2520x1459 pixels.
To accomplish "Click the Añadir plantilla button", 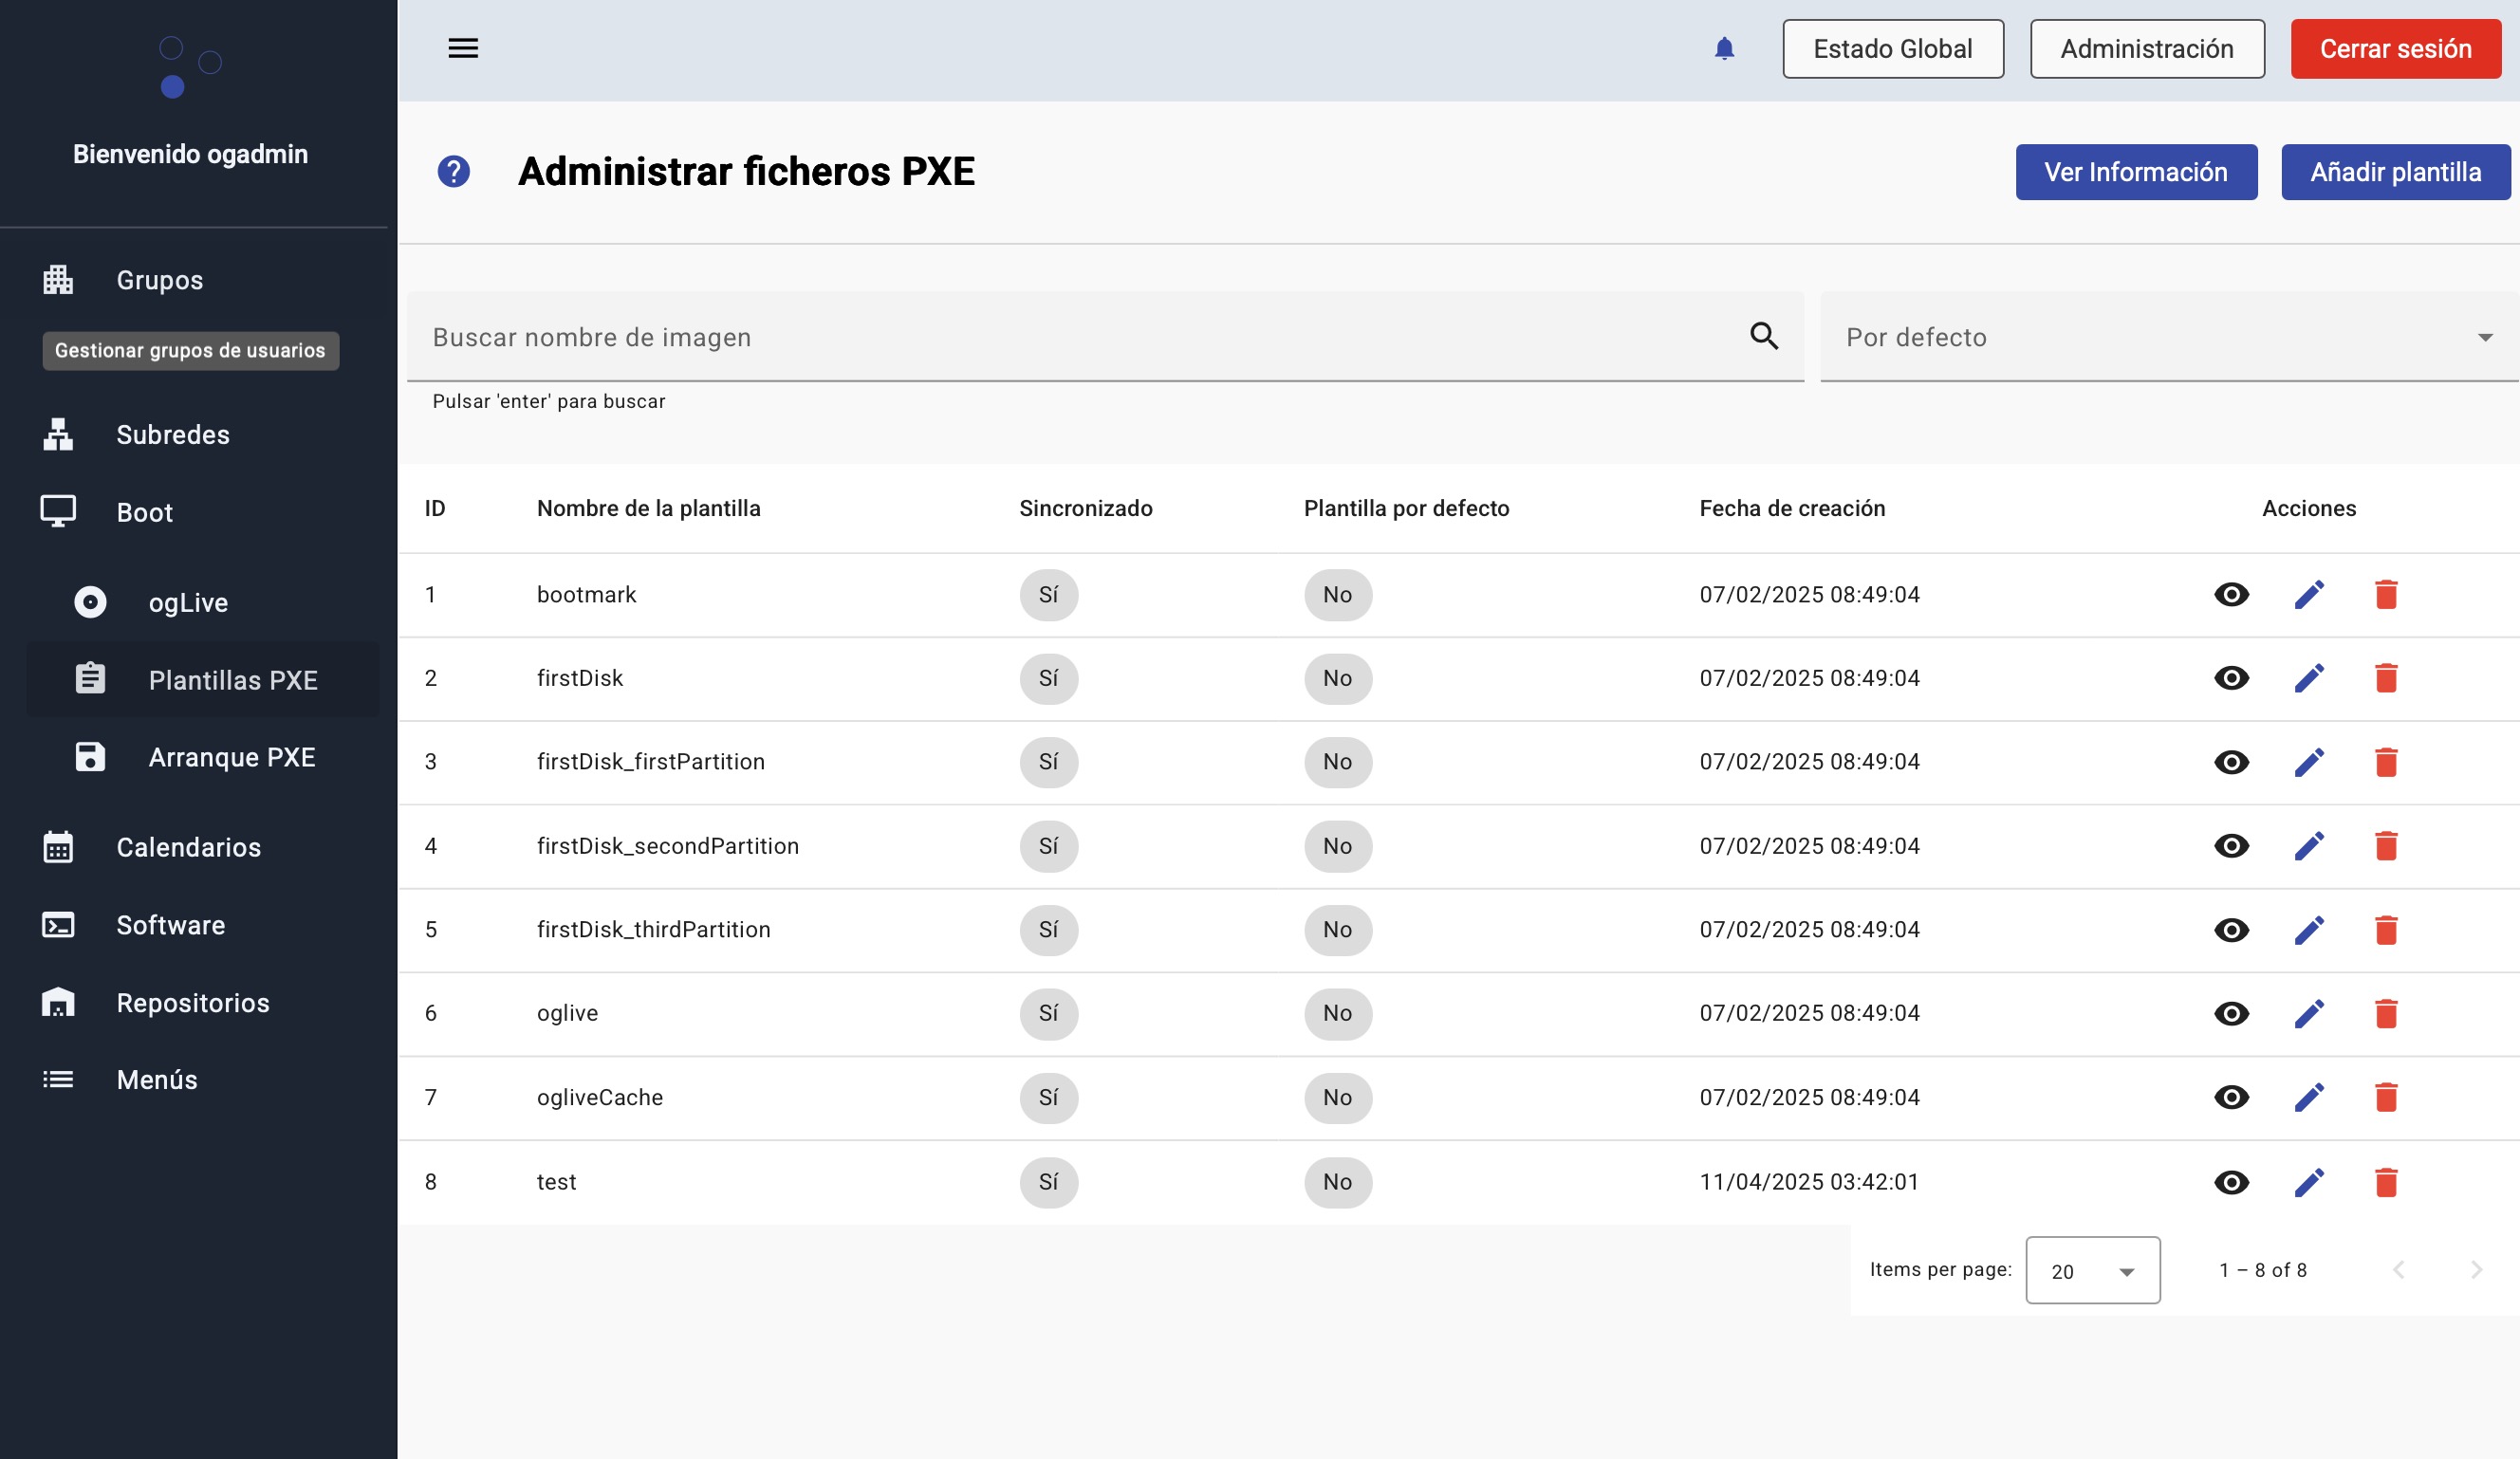I will (2395, 172).
